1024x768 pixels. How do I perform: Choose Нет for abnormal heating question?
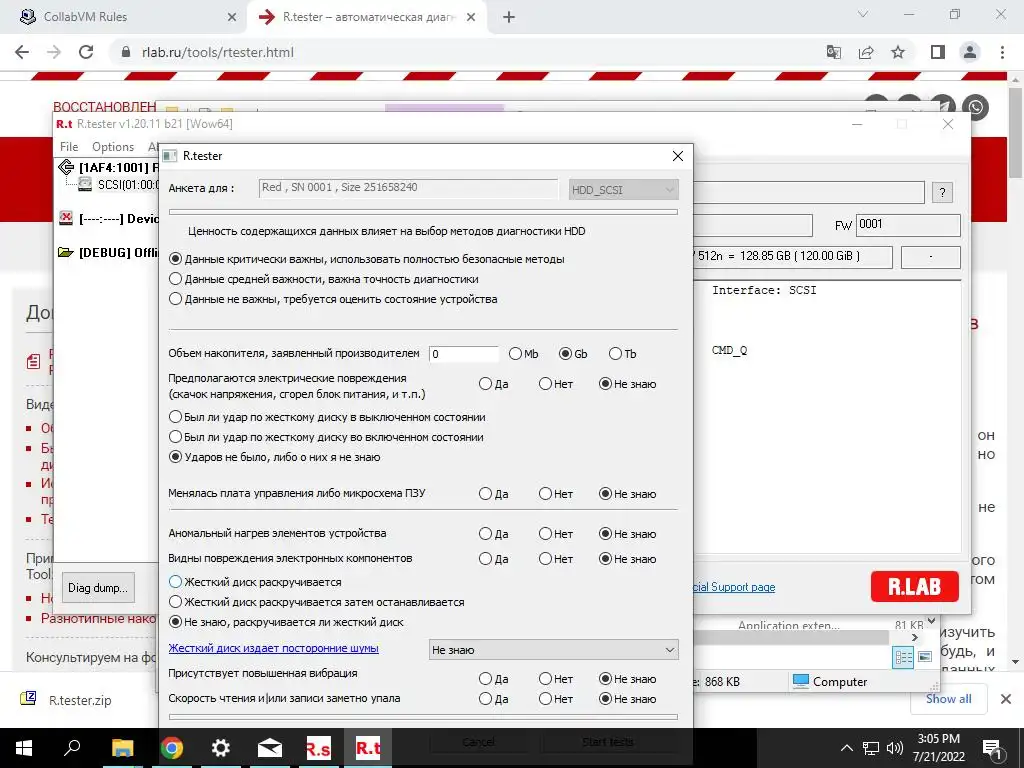[545, 534]
